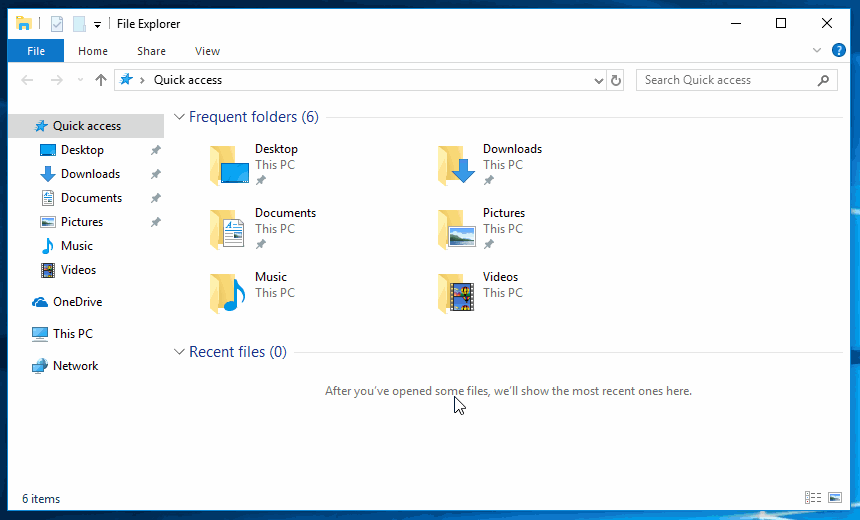Select the Music folder icon in Frequent folders

pyautogui.click(x=228, y=293)
